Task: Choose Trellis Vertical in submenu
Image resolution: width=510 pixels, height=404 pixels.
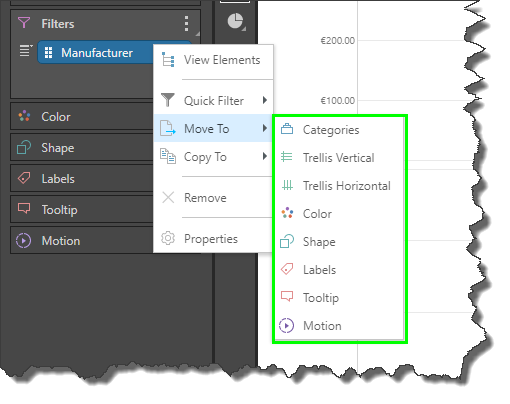Action: 339,158
